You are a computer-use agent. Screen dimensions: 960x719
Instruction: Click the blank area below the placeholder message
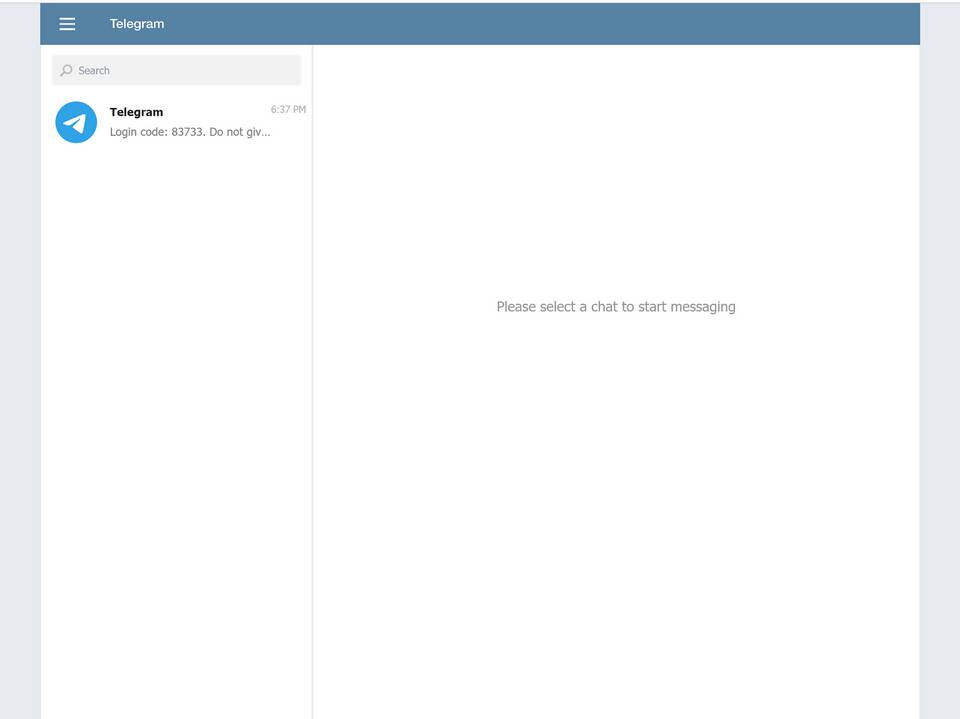pos(615,500)
